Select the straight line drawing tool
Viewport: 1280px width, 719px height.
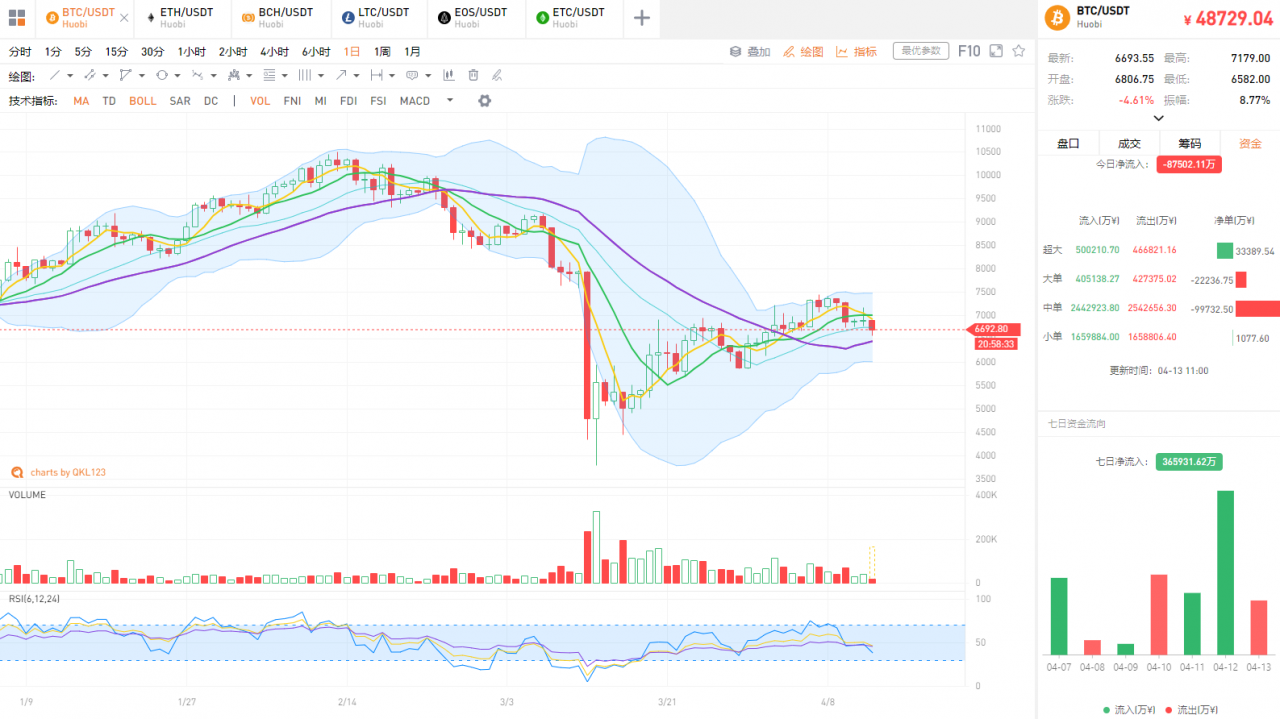click(x=55, y=75)
